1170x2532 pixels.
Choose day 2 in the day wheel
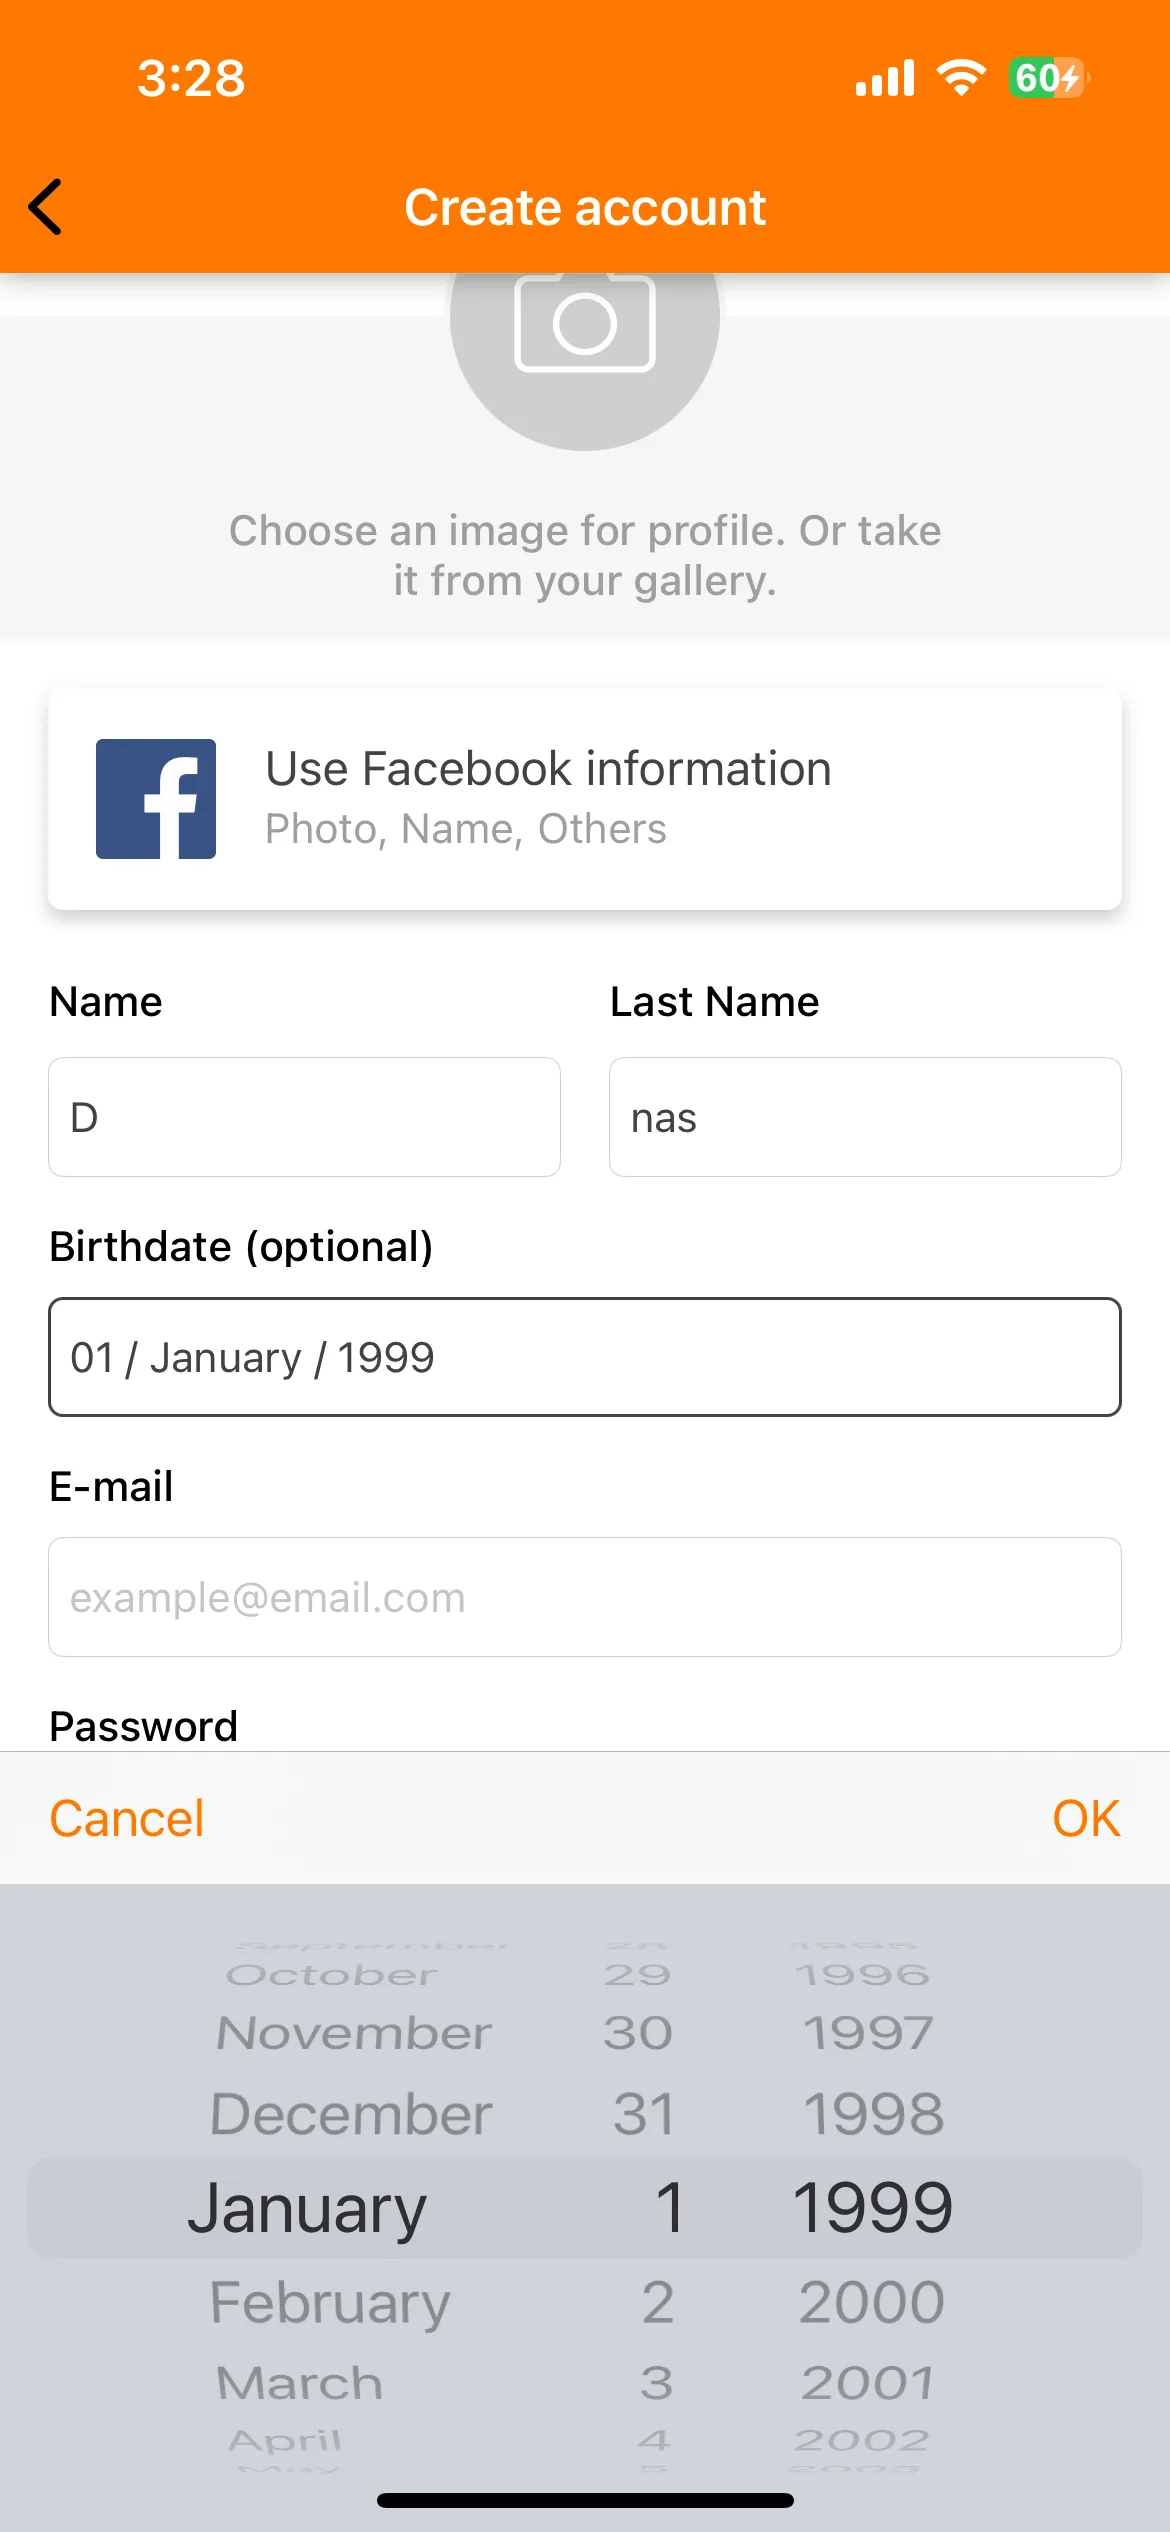[658, 2302]
